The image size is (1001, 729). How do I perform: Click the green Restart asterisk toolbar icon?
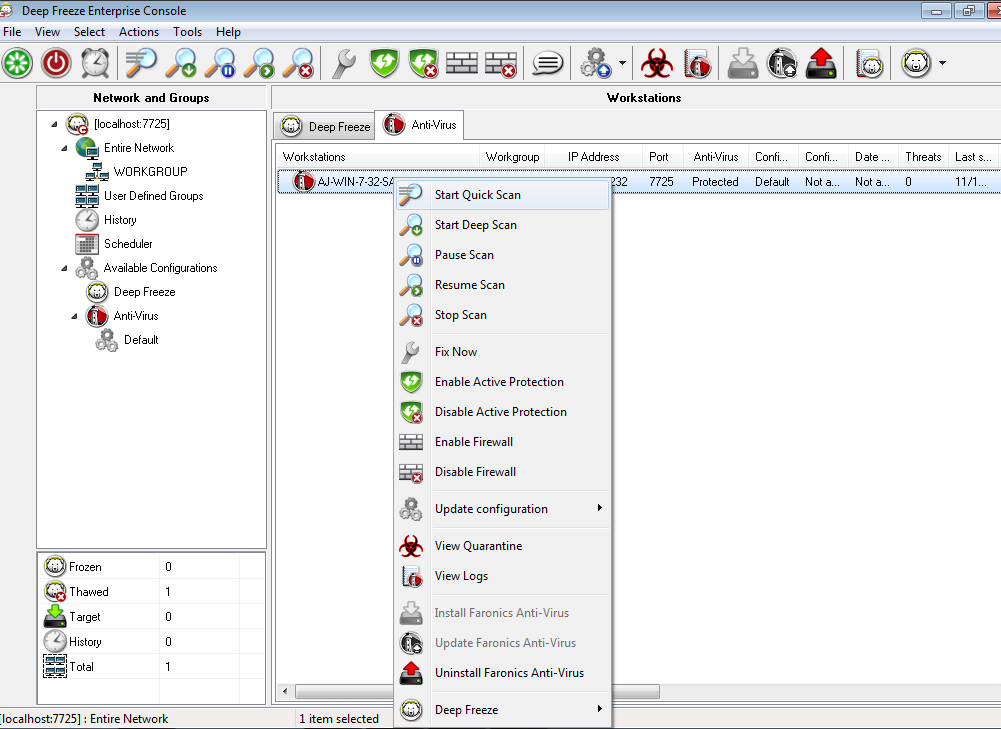point(17,64)
